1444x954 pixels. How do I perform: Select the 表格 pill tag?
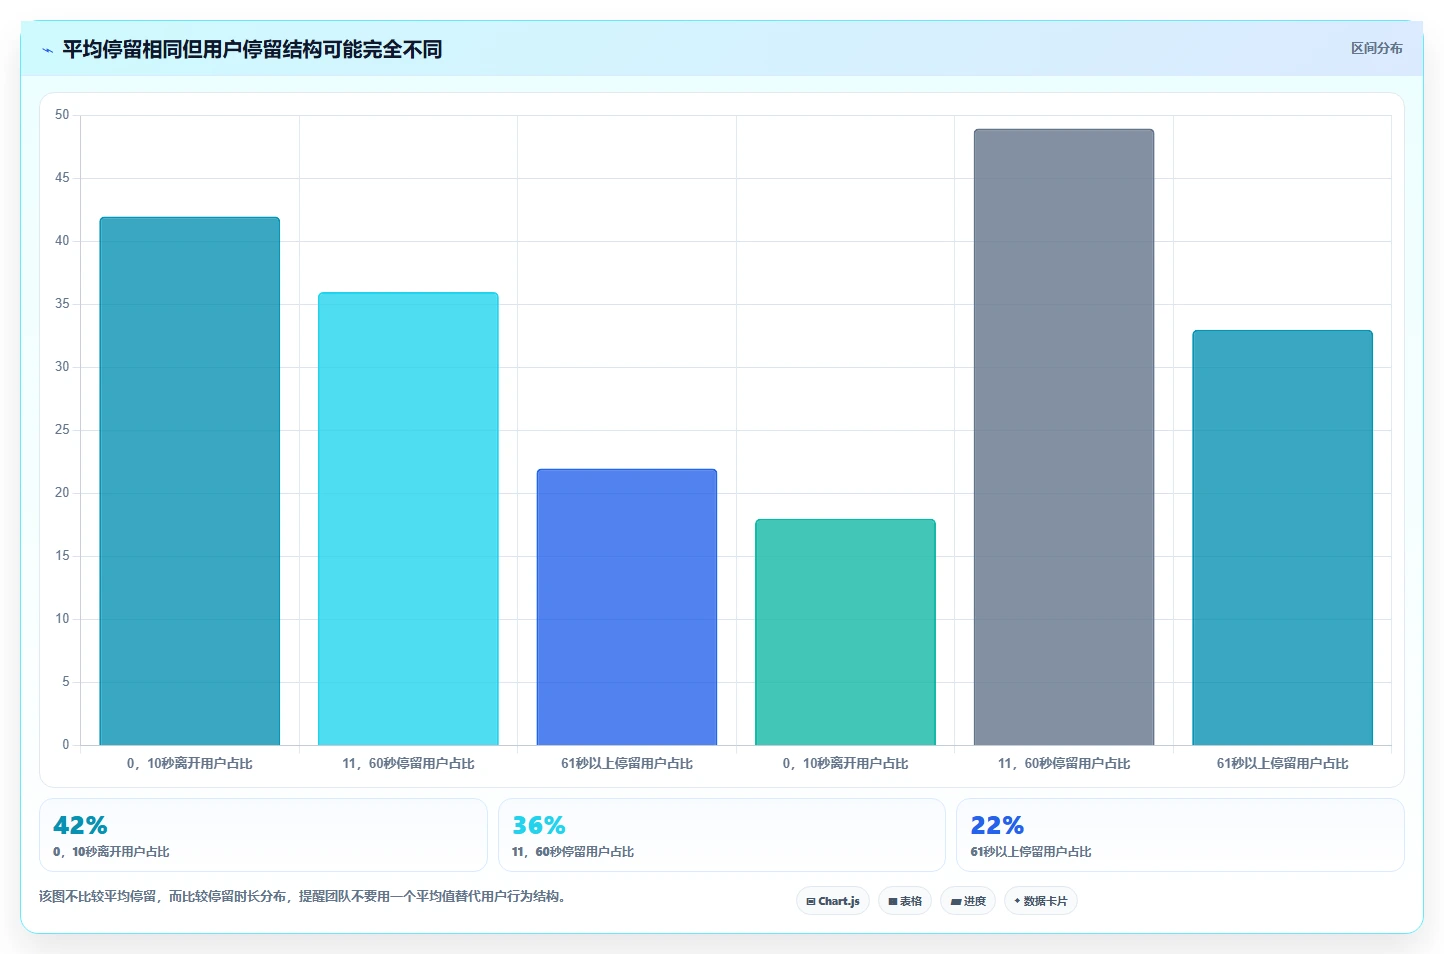pyautogui.click(x=905, y=901)
